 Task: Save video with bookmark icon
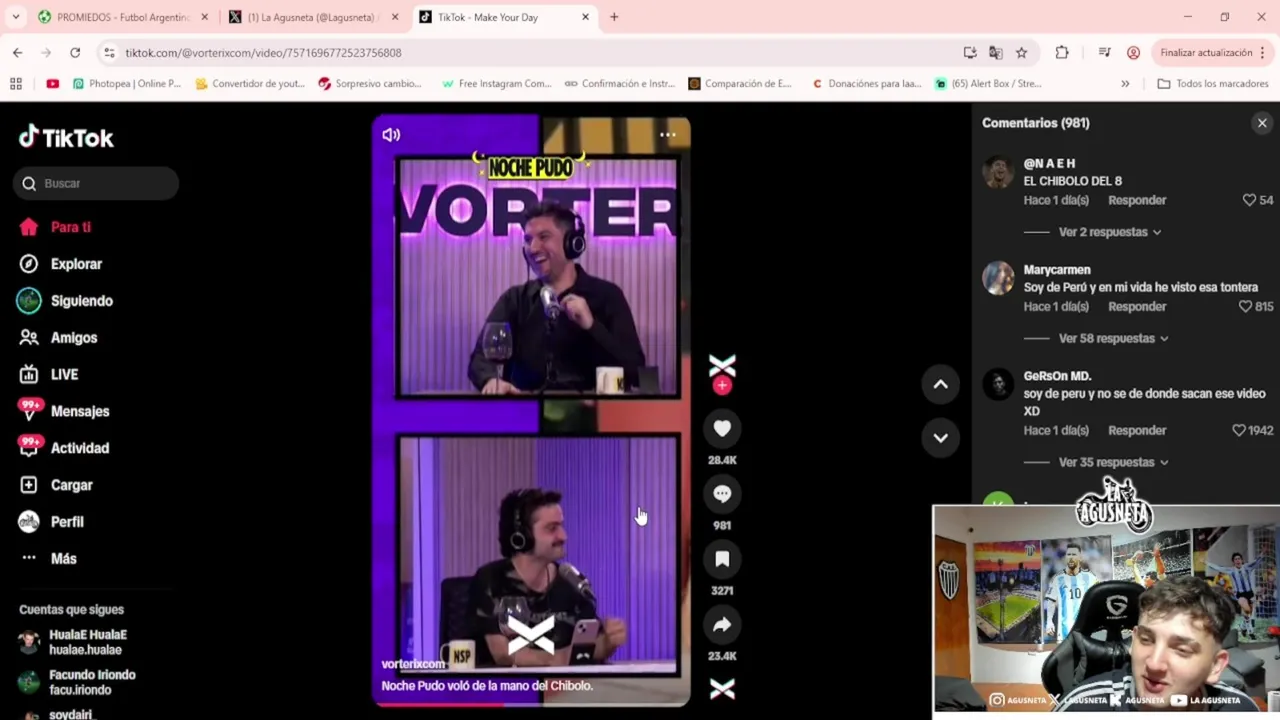tap(722, 559)
